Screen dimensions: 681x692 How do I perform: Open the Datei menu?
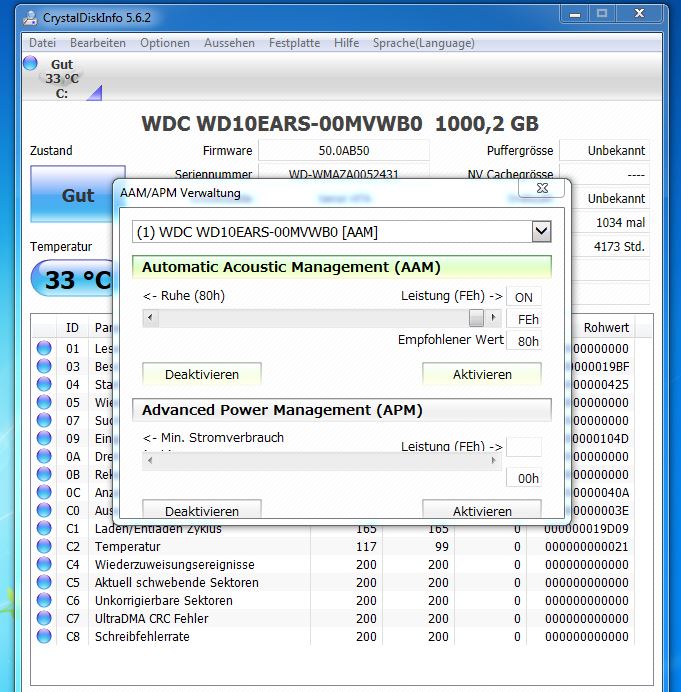click(x=42, y=43)
